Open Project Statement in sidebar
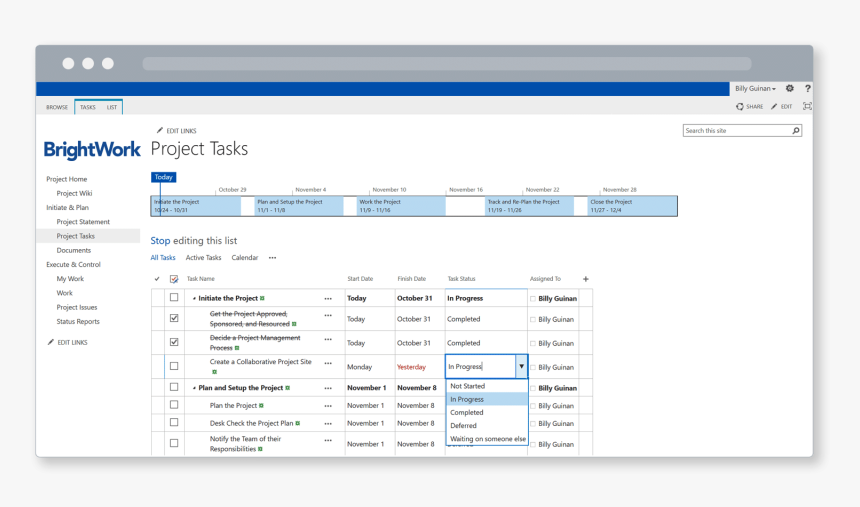The image size is (860, 507). (x=83, y=222)
